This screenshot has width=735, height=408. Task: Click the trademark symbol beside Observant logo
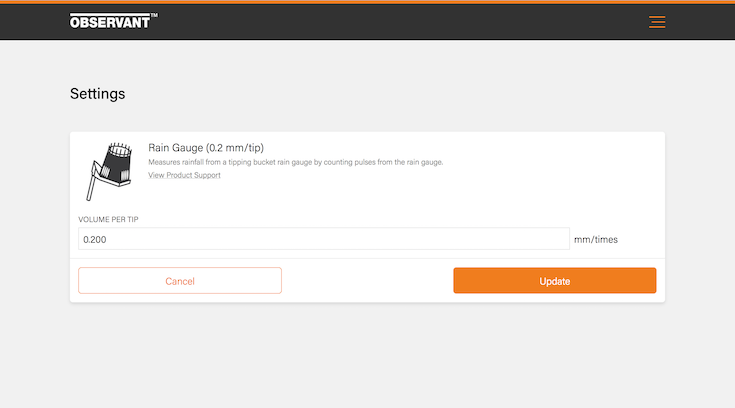tap(153, 16)
